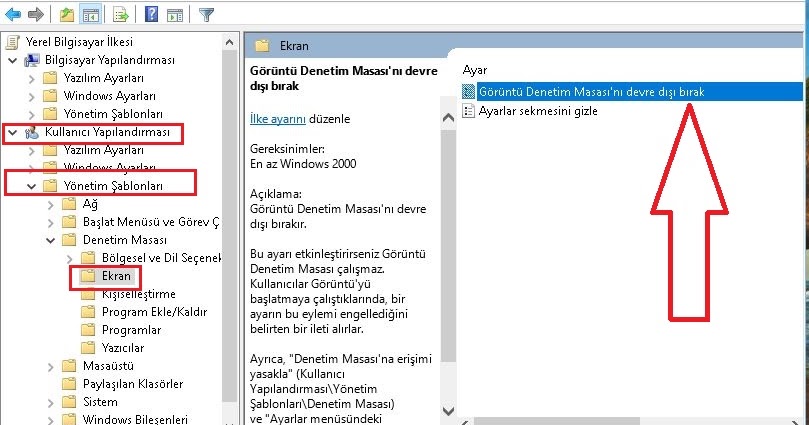Click the Bilgisayar Yapılandırması computer icon
Viewport: 809px width, 425px height.
pos(32,60)
